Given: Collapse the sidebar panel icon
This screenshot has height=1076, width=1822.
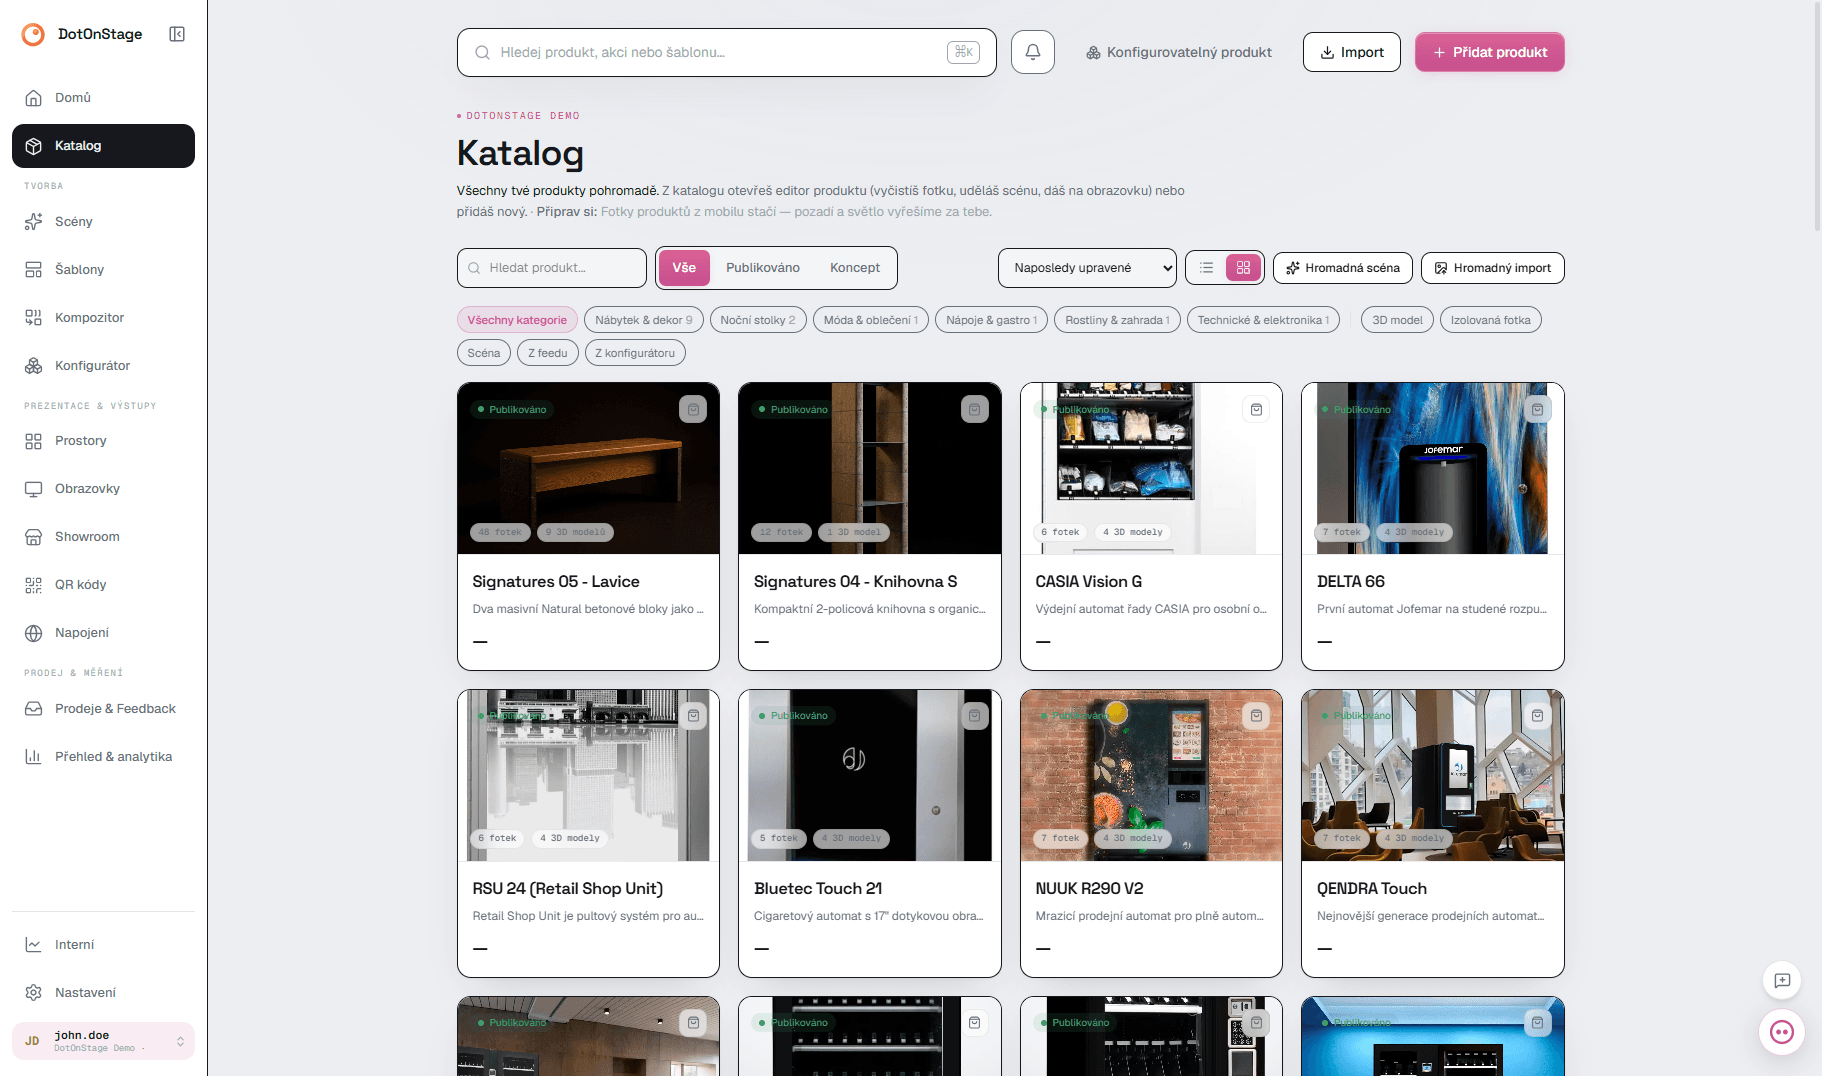Looking at the screenshot, I should tap(177, 34).
